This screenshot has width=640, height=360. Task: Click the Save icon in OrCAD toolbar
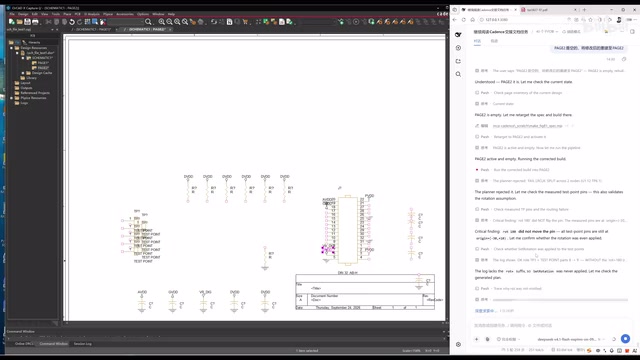click(27, 22)
